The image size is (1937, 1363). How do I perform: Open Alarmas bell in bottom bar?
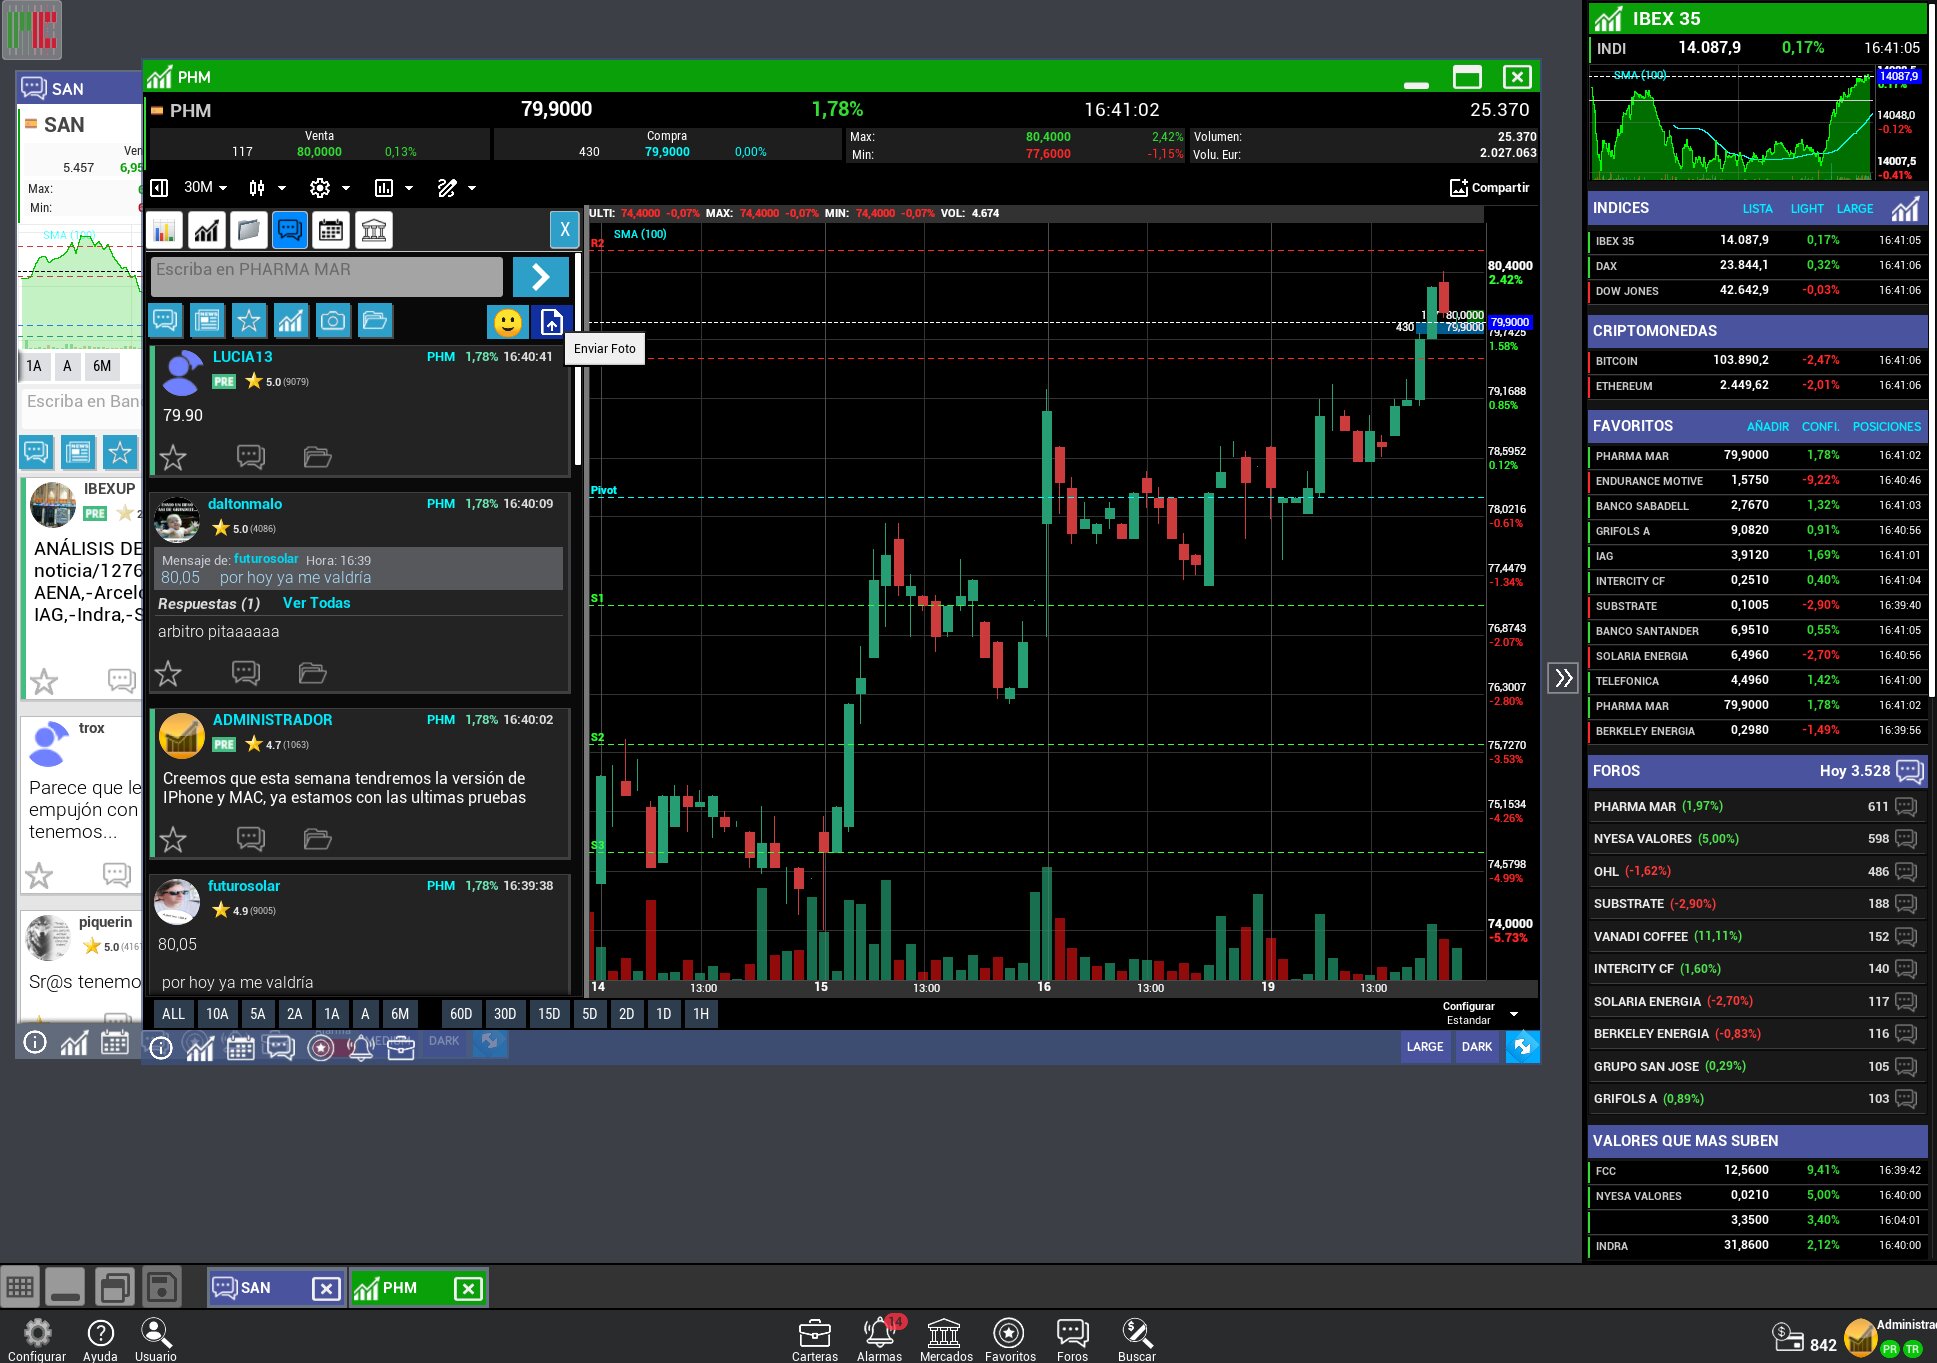[x=879, y=1337]
